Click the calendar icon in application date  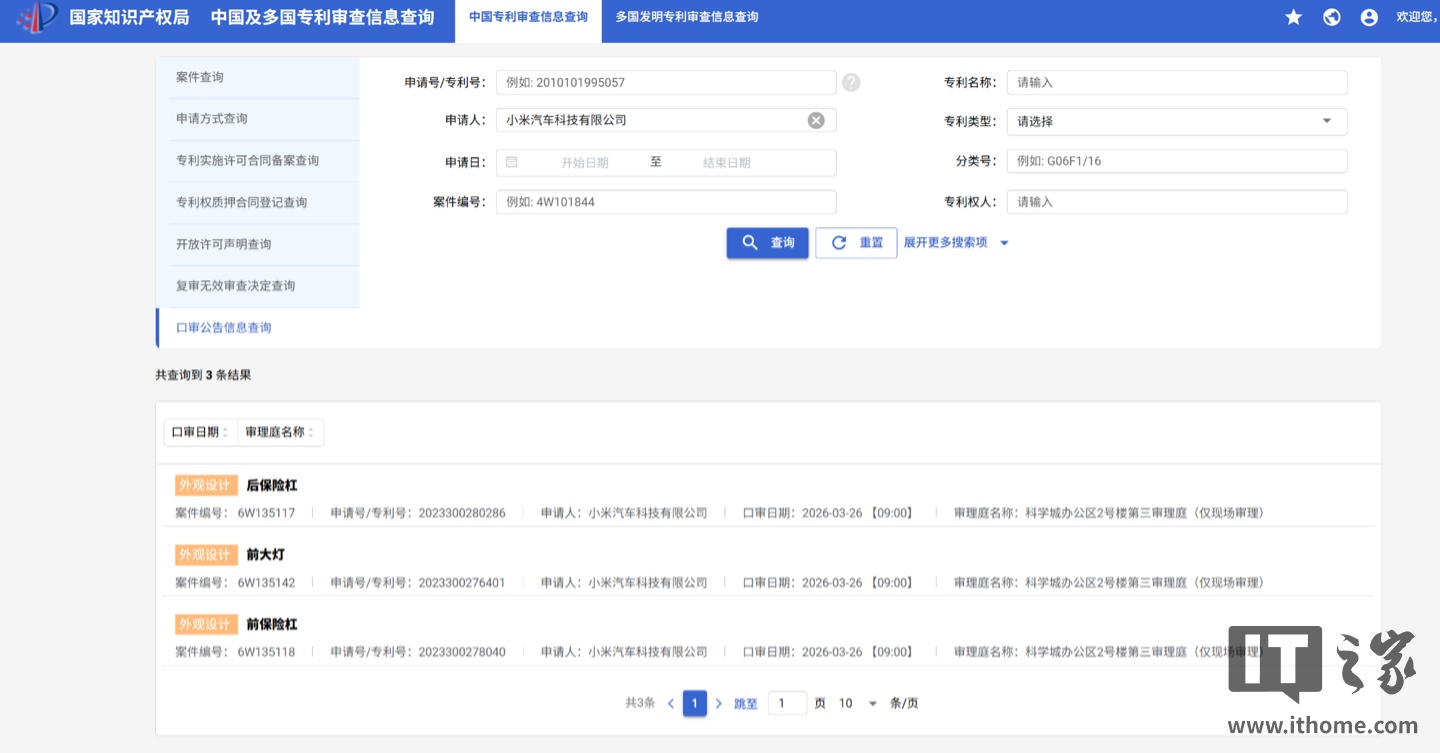point(512,162)
